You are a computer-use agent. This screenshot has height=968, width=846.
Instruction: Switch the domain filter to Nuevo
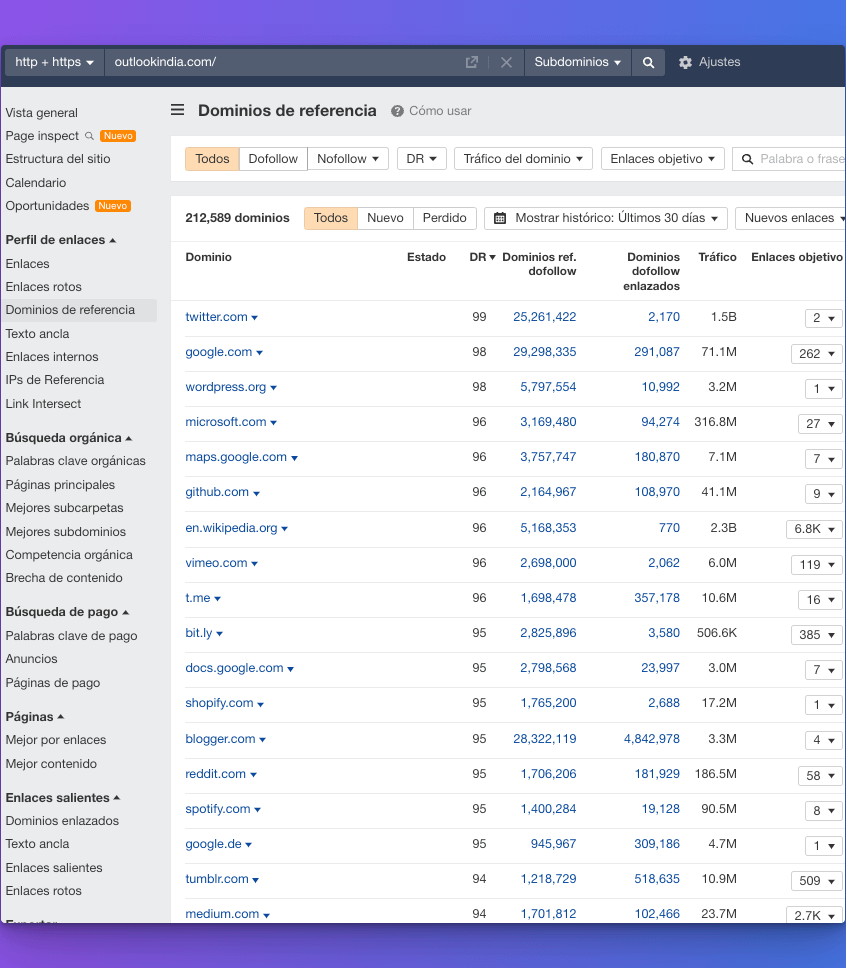385,218
